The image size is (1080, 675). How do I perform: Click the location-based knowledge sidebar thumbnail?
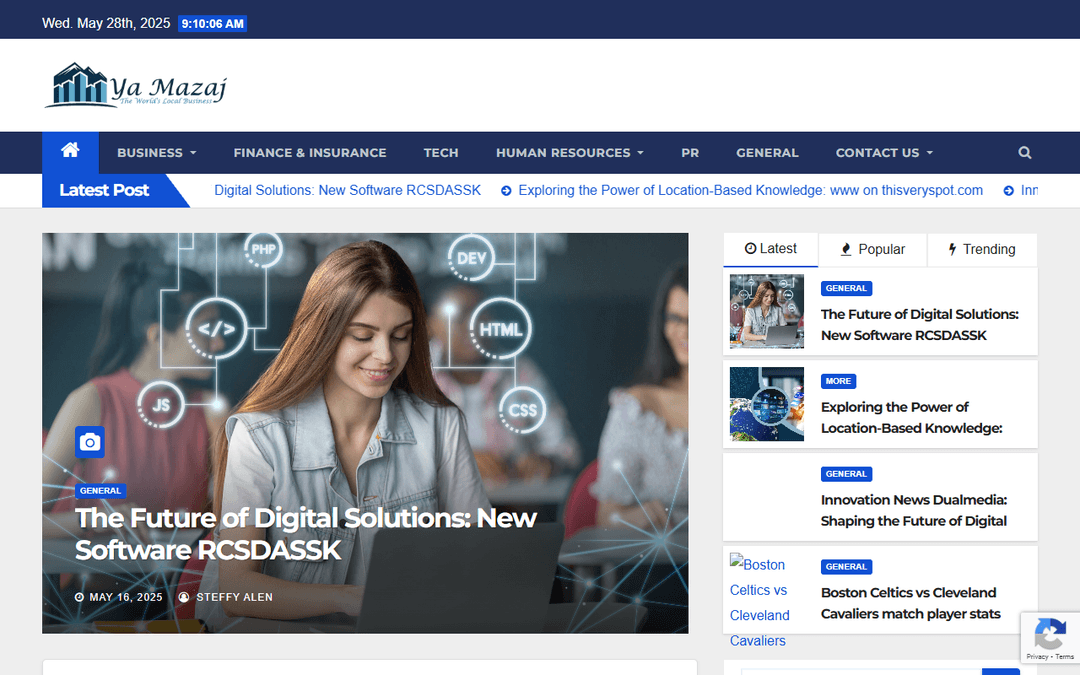(x=767, y=404)
